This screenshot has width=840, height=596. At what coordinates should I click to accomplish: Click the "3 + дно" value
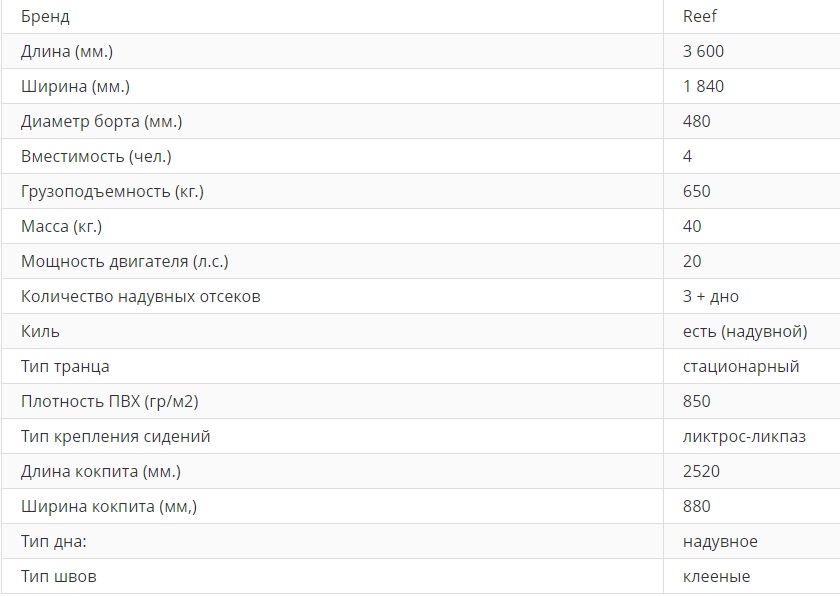coord(711,297)
